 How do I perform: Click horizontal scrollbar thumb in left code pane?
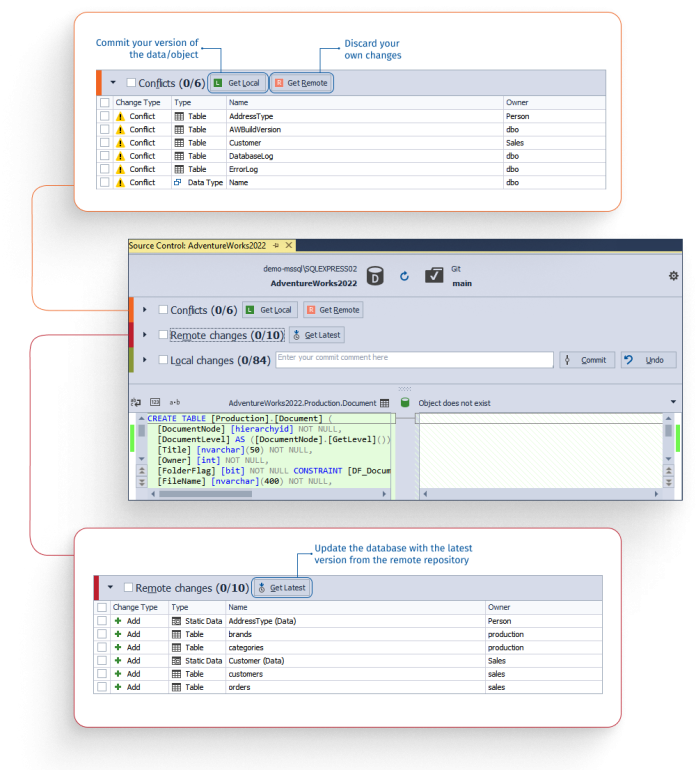[x=205, y=494]
